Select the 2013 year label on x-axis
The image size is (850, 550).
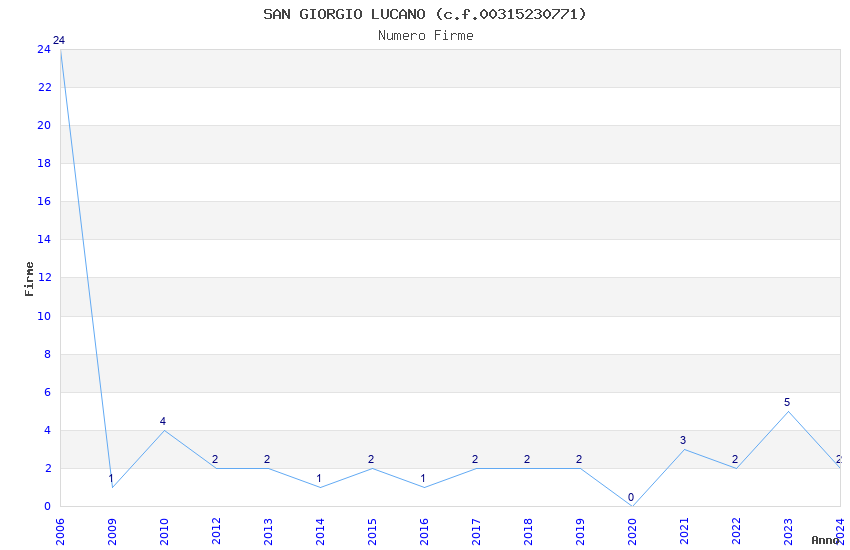click(x=268, y=532)
